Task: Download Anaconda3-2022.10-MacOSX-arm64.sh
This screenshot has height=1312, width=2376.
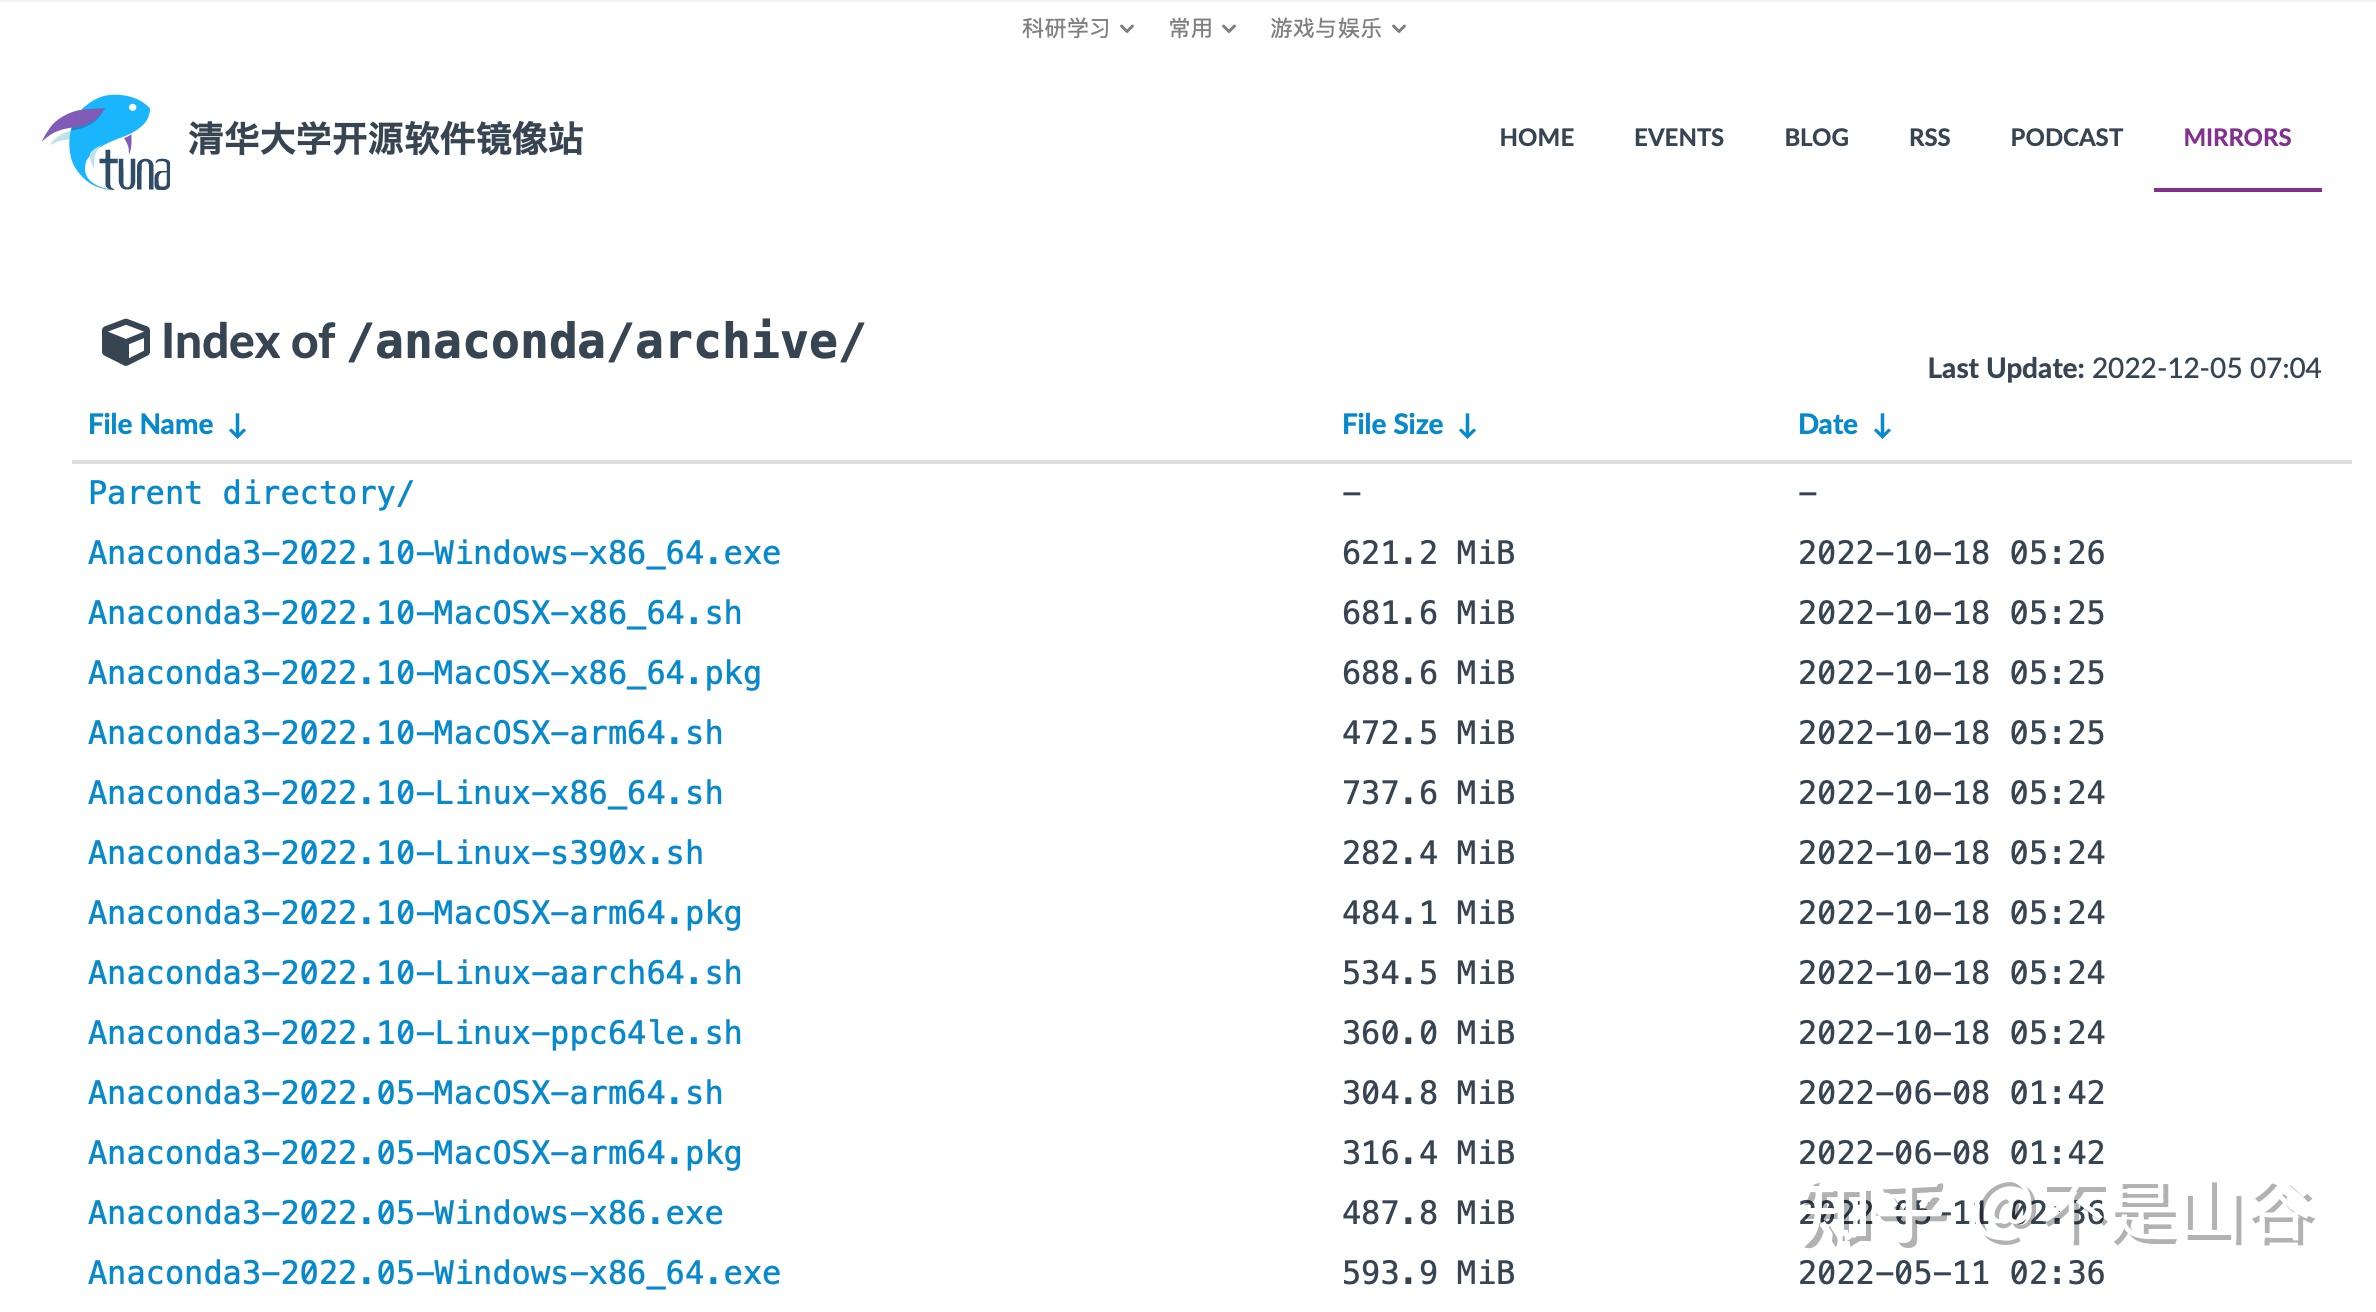Action: pos(405,733)
